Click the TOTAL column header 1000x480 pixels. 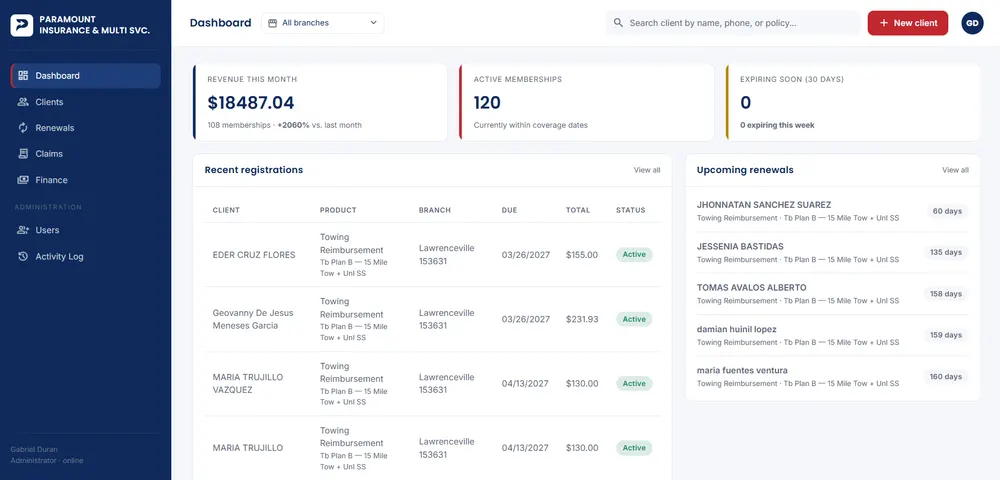click(x=578, y=210)
